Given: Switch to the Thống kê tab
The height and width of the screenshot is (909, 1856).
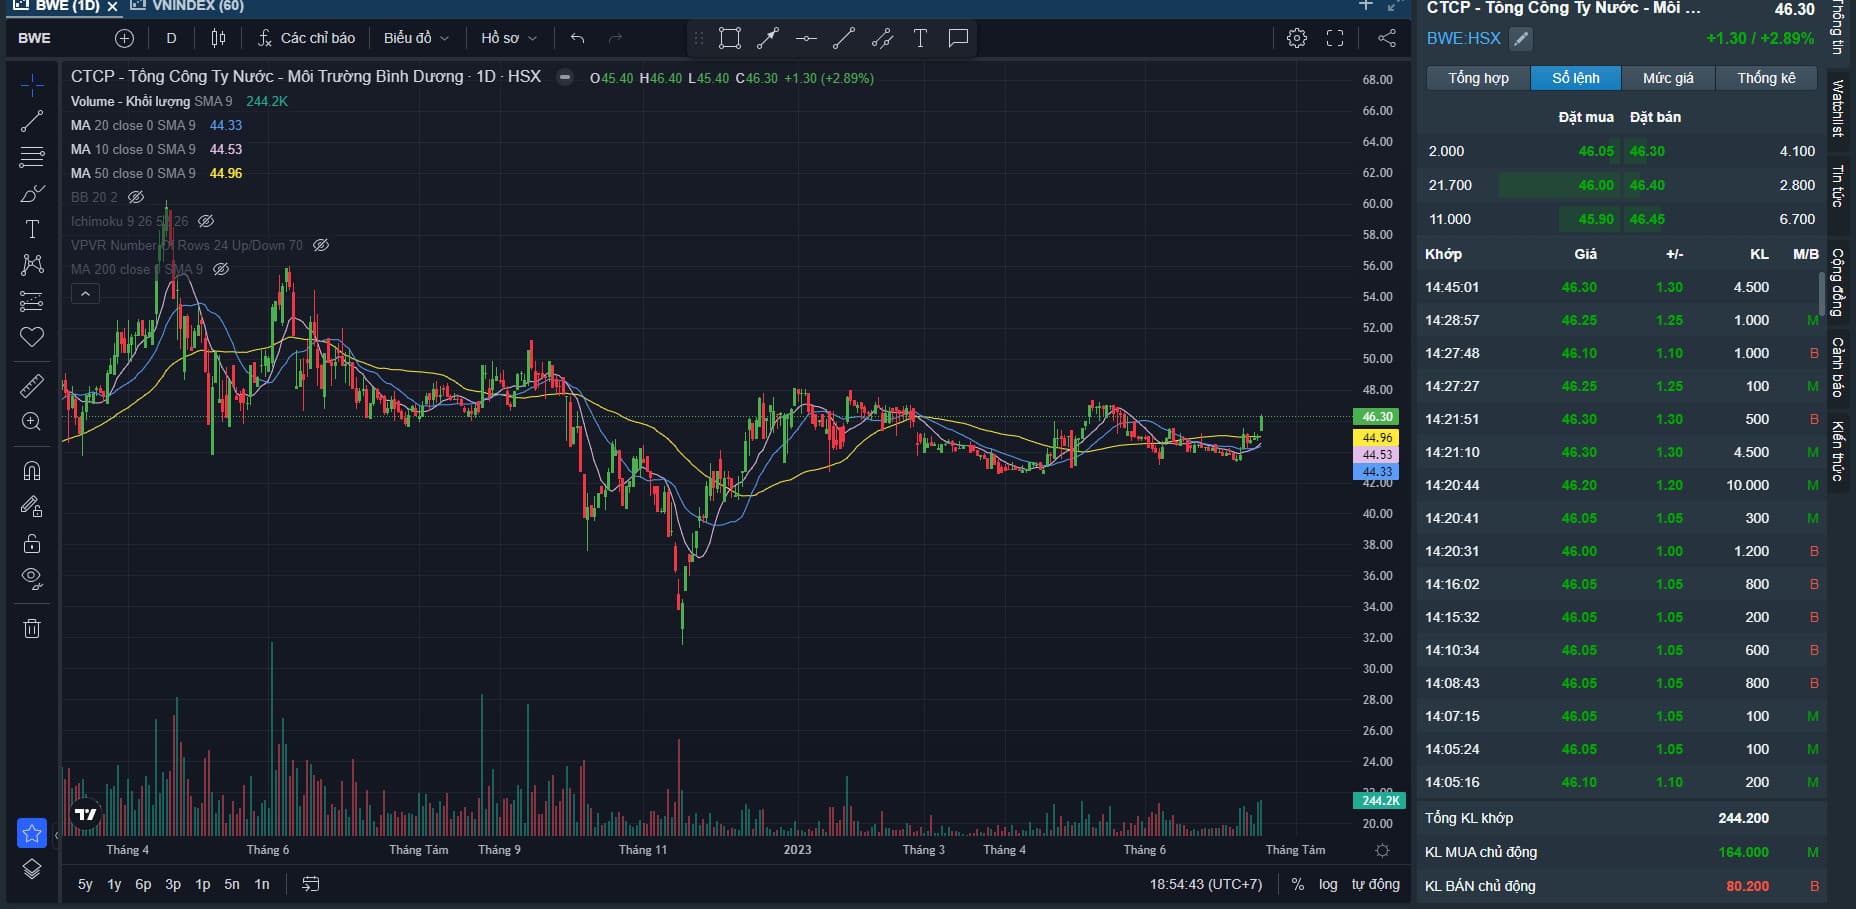Looking at the screenshot, I should pos(1767,78).
